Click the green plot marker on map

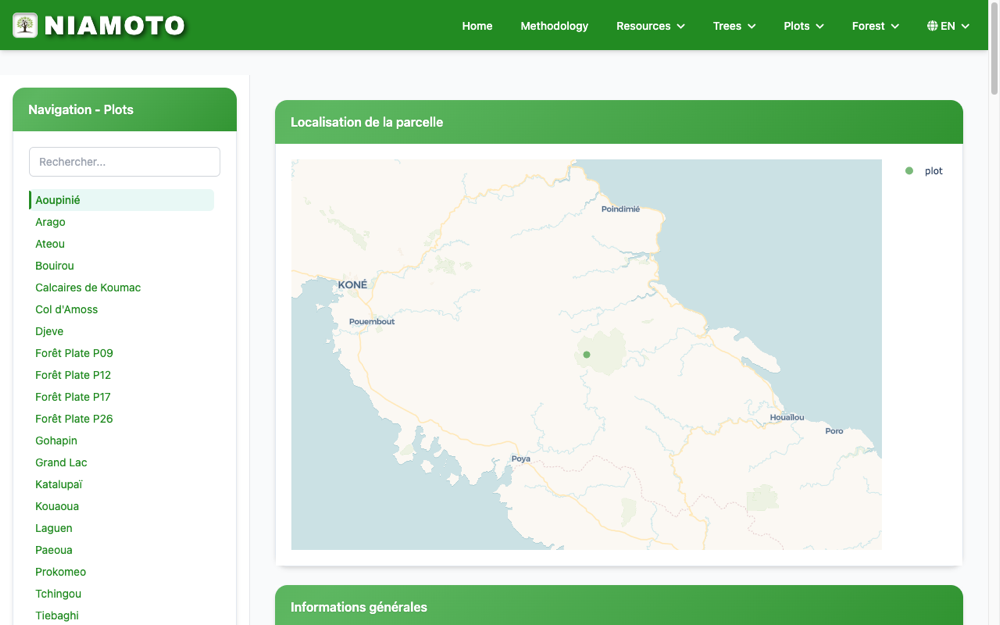coord(586,355)
